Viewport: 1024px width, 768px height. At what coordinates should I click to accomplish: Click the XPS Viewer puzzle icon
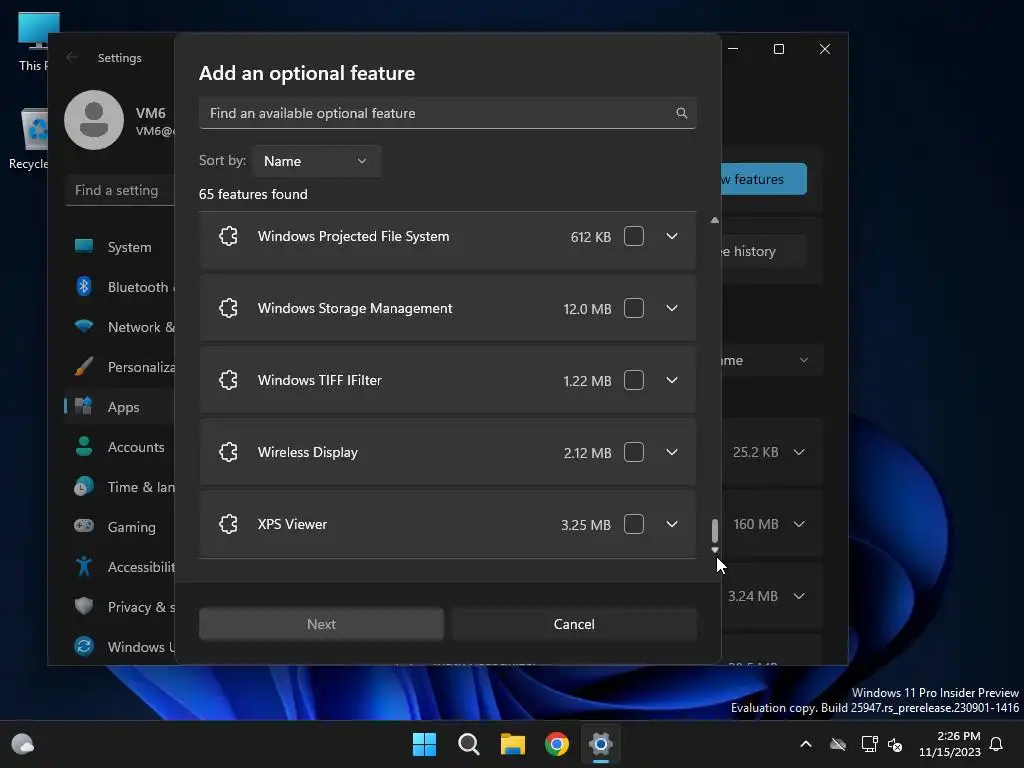pos(228,524)
